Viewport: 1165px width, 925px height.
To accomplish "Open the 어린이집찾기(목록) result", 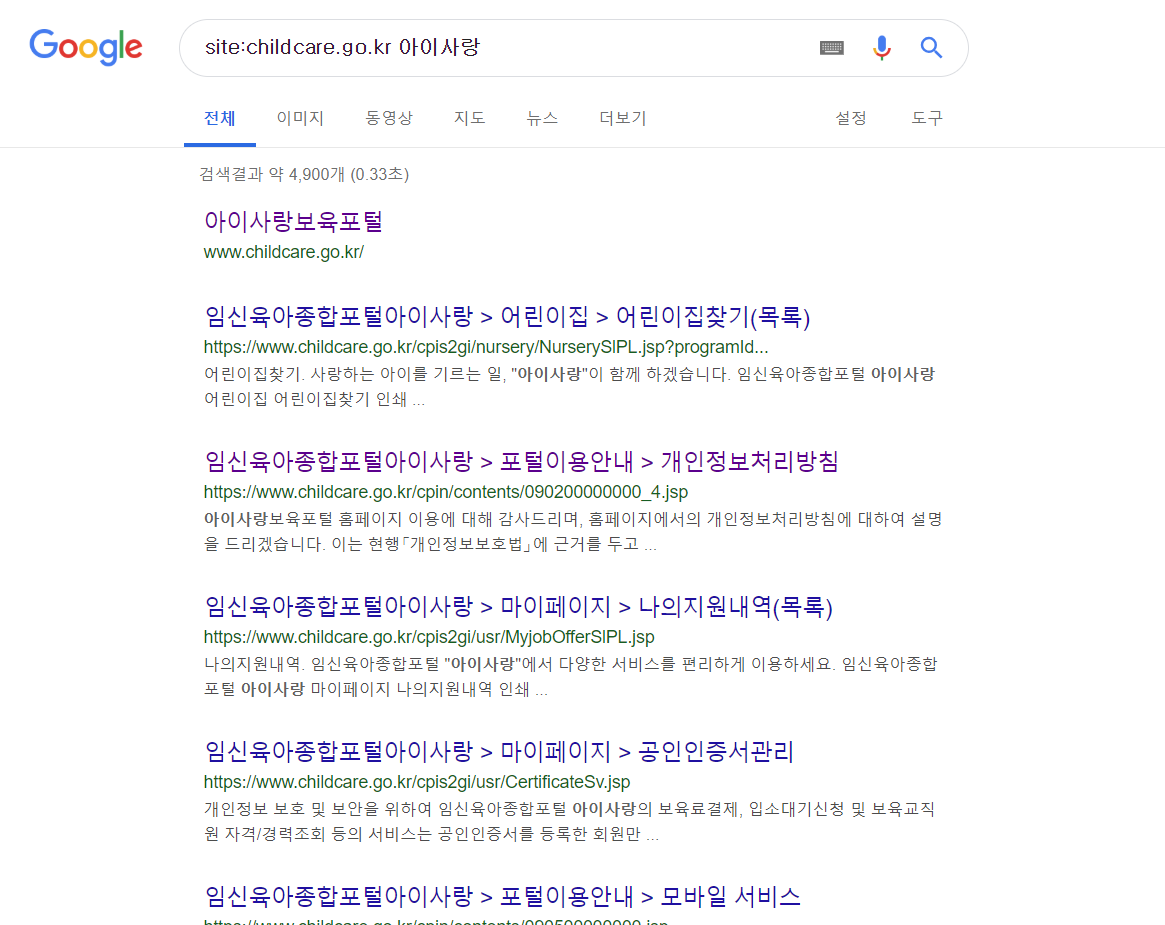I will [506, 317].
